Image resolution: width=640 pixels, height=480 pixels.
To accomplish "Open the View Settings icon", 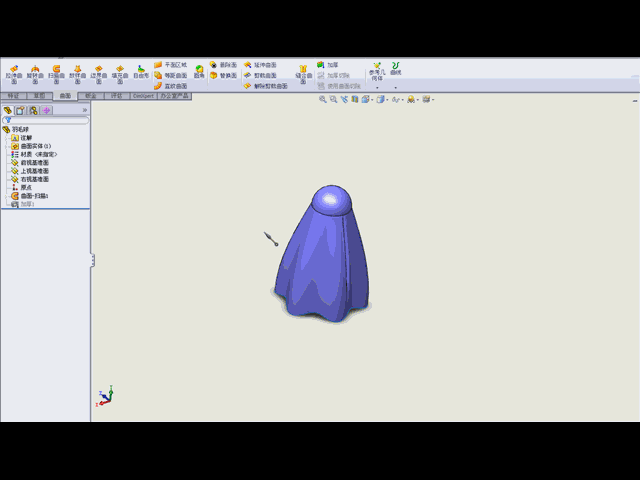I will pyautogui.click(x=426, y=99).
